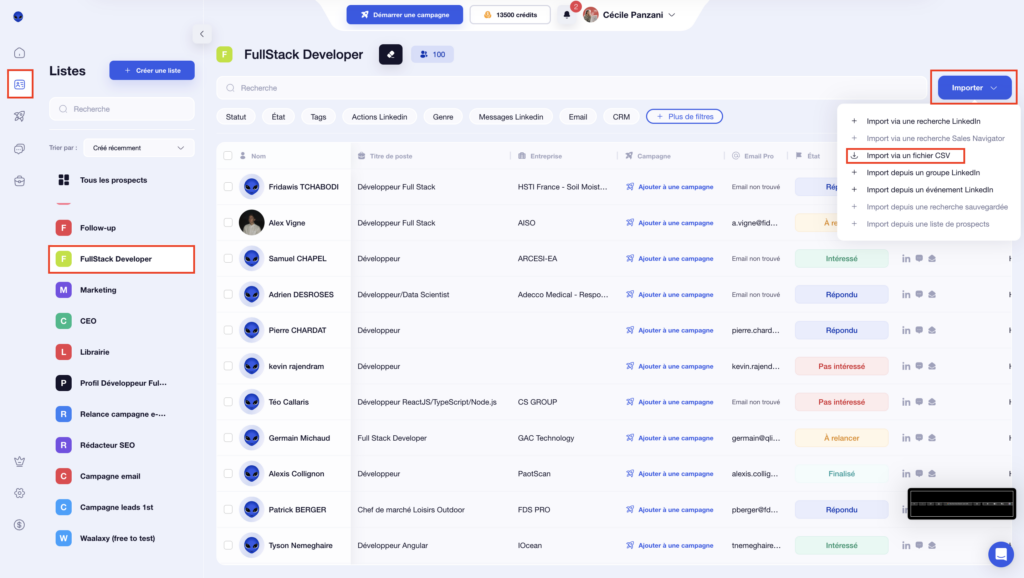The width and height of the screenshot is (1024, 578).
Task: Click Démarrer une campagne button
Action: [x=405, y=14]
